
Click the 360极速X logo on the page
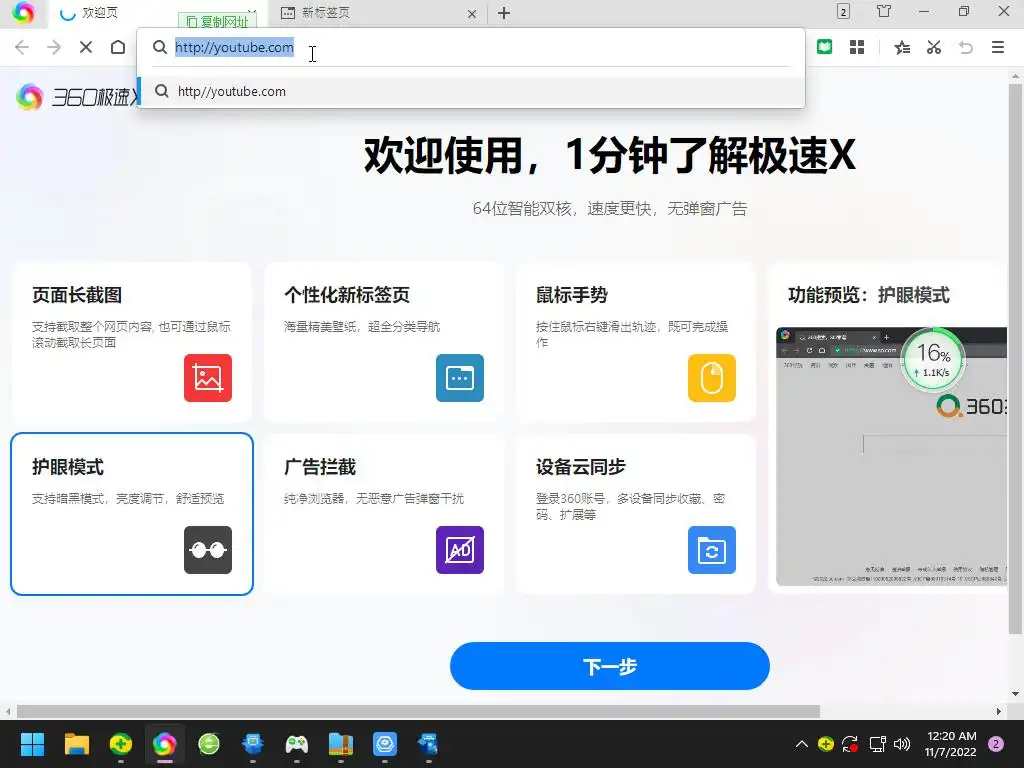pos(78,97)
